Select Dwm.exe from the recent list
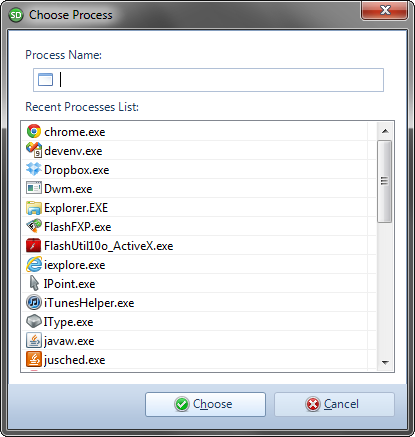415x437 pixels. pos(199,188)
